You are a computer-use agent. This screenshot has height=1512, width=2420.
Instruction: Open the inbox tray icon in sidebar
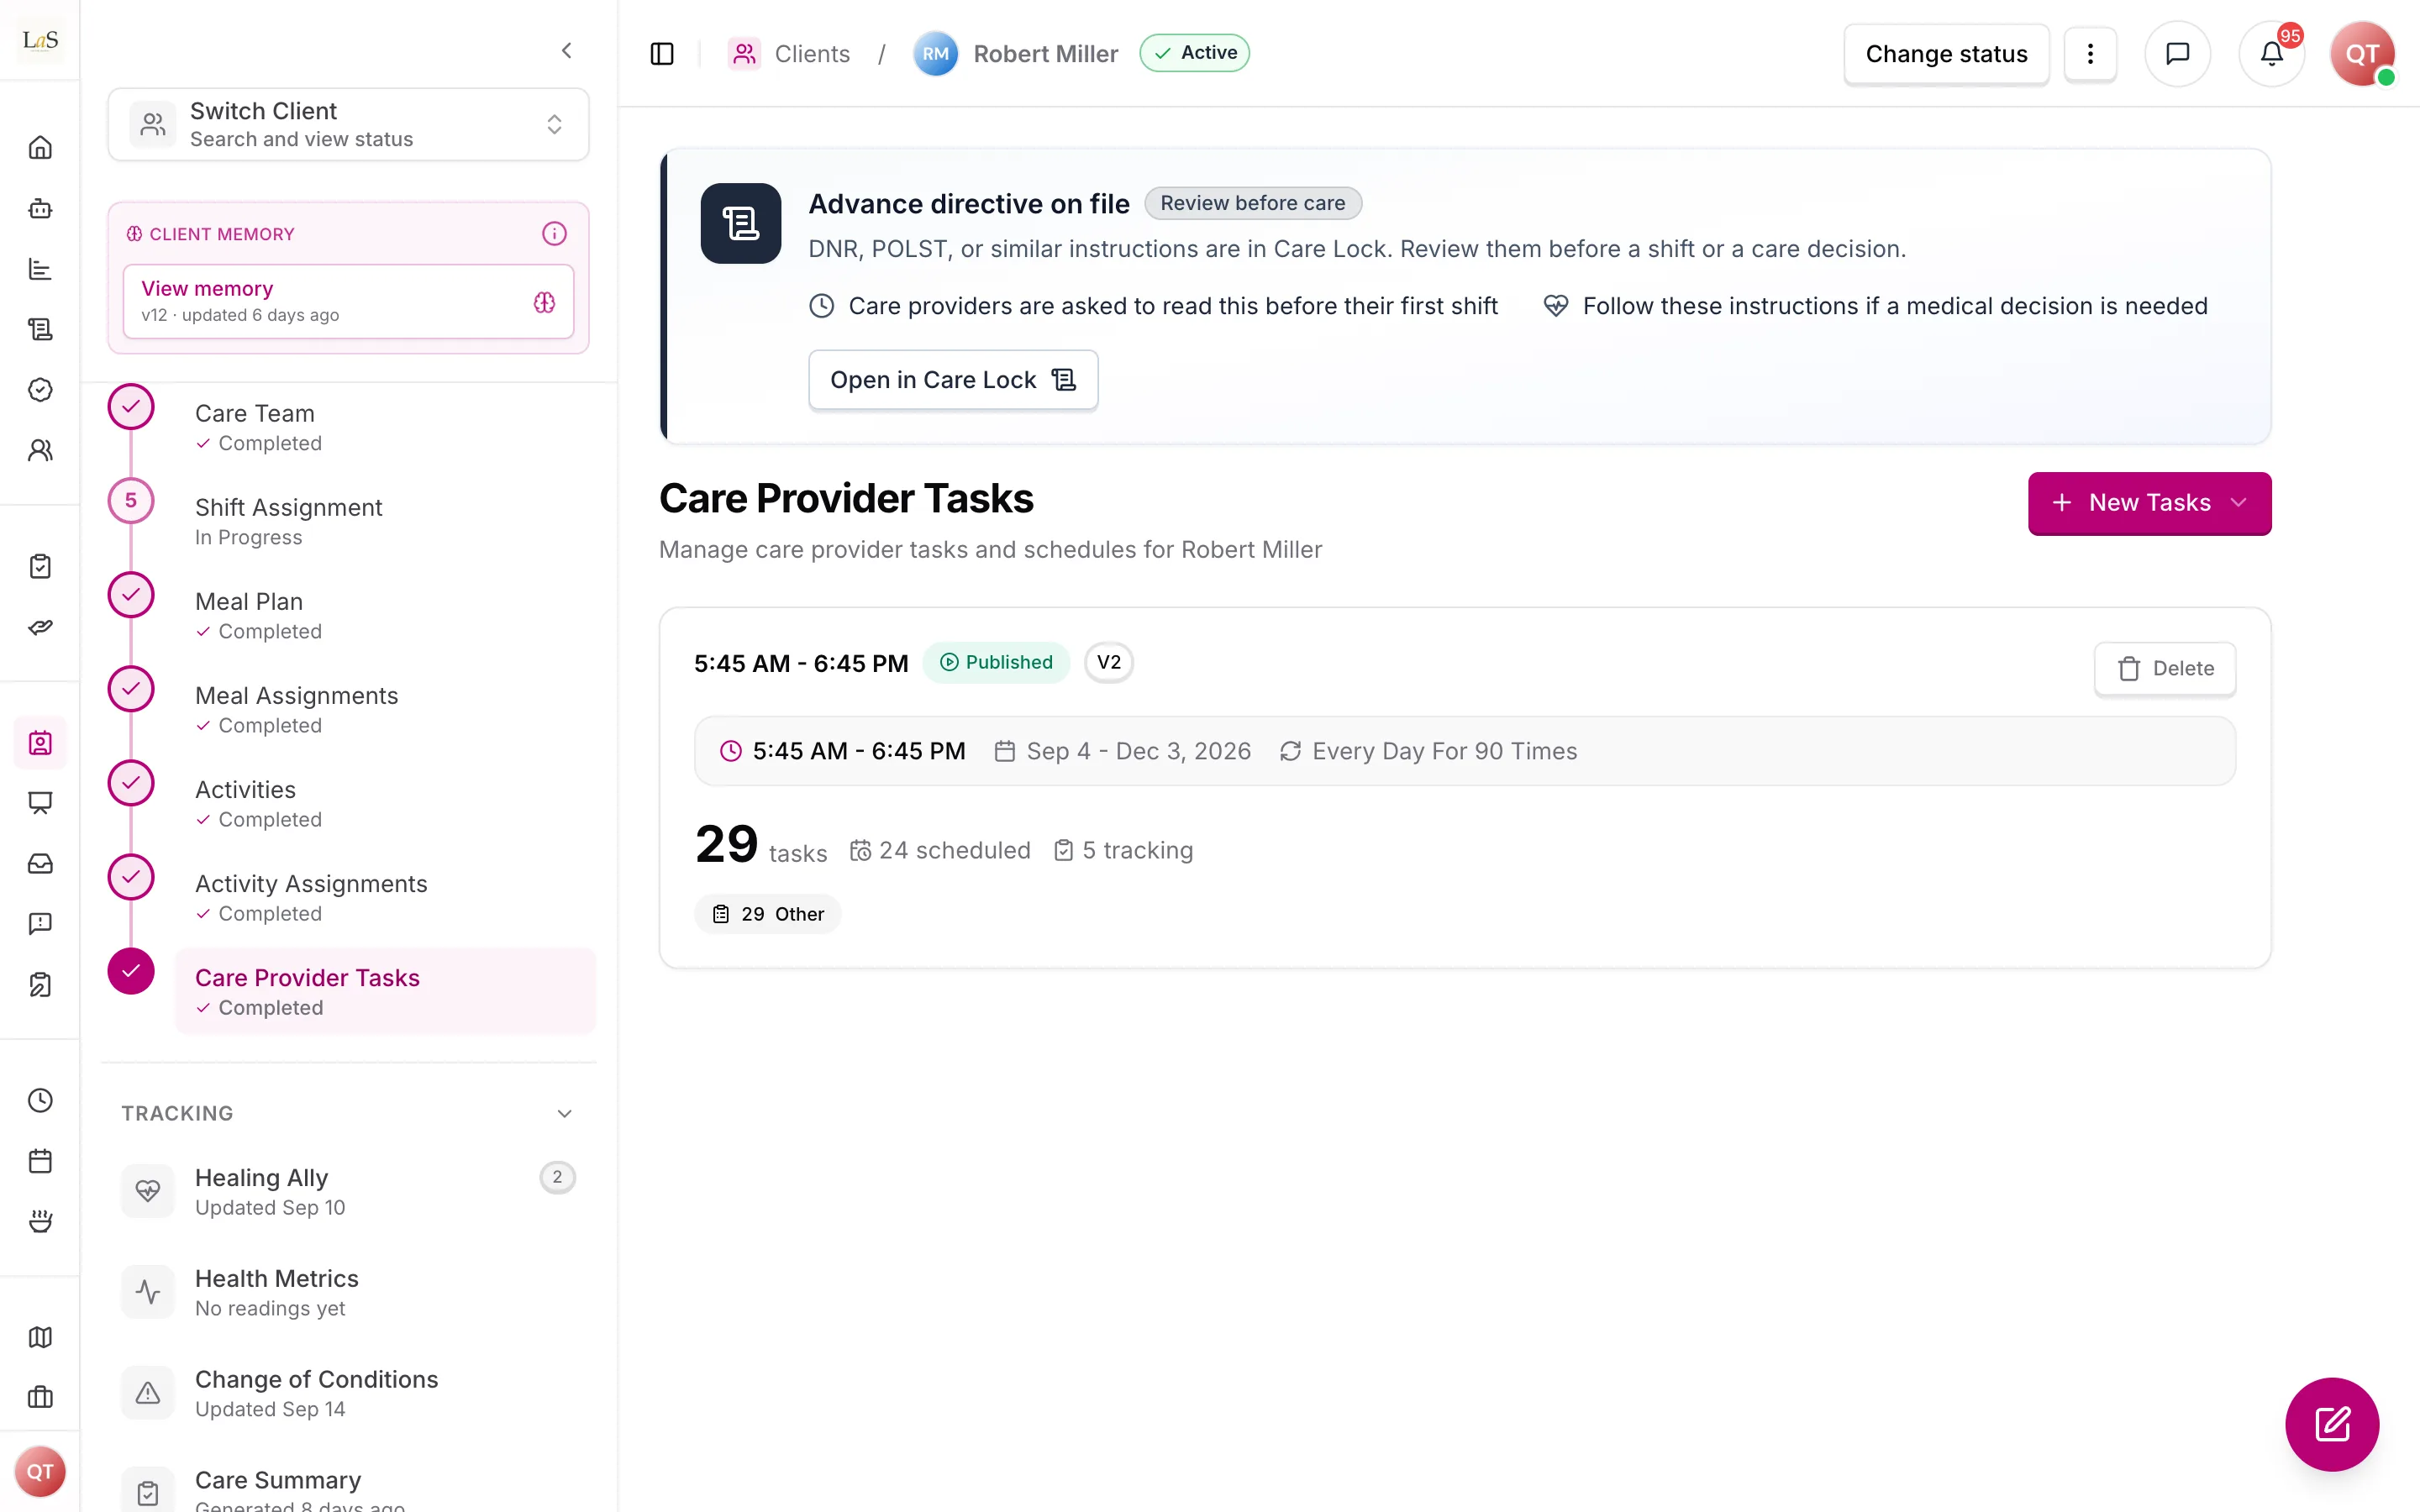[40, 863]
